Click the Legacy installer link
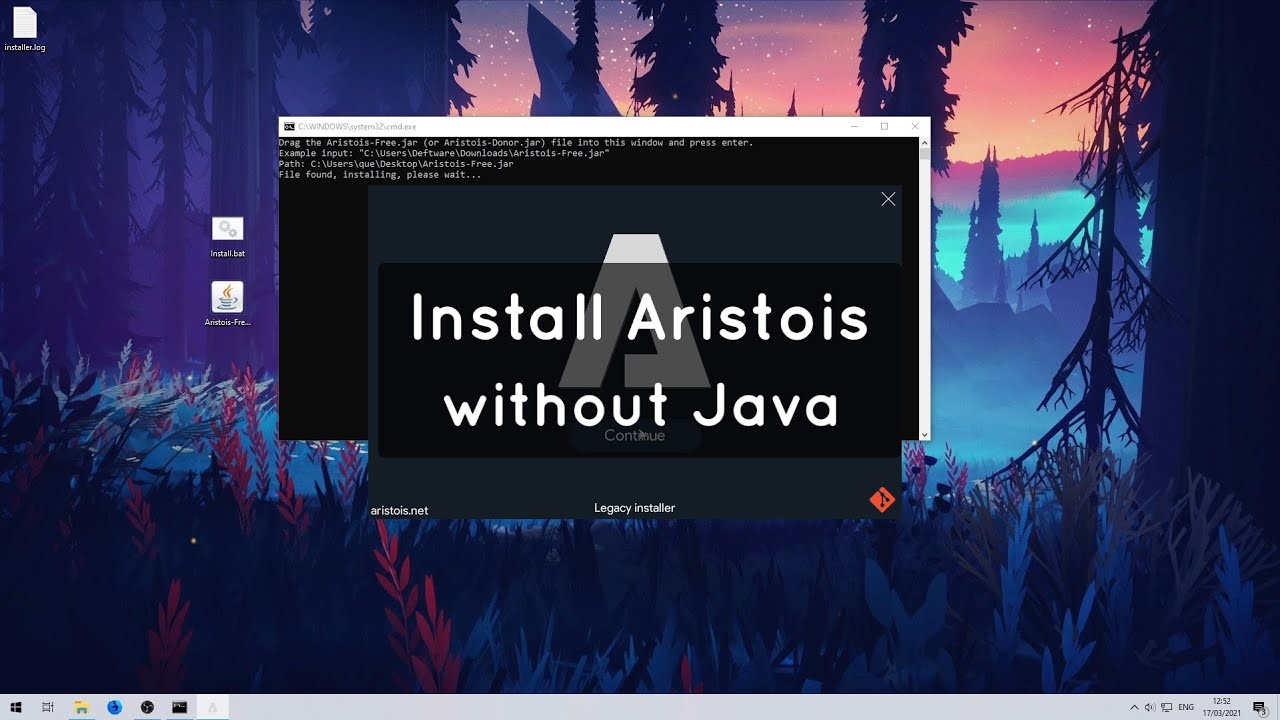1280x720 pixels. coord(634,508)
